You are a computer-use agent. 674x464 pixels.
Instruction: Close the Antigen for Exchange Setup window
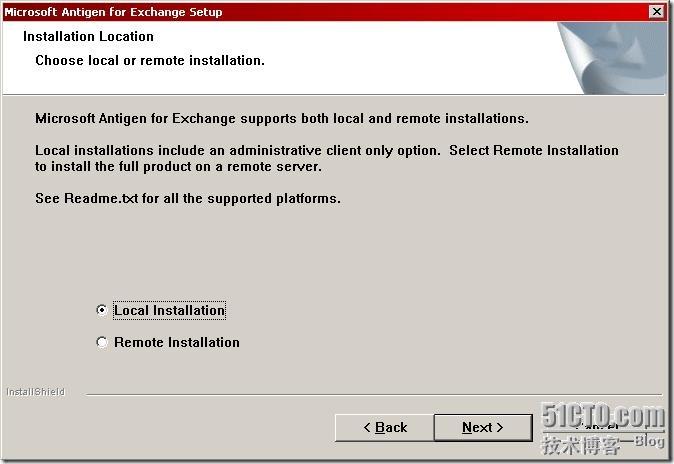(x=657, y=12)
